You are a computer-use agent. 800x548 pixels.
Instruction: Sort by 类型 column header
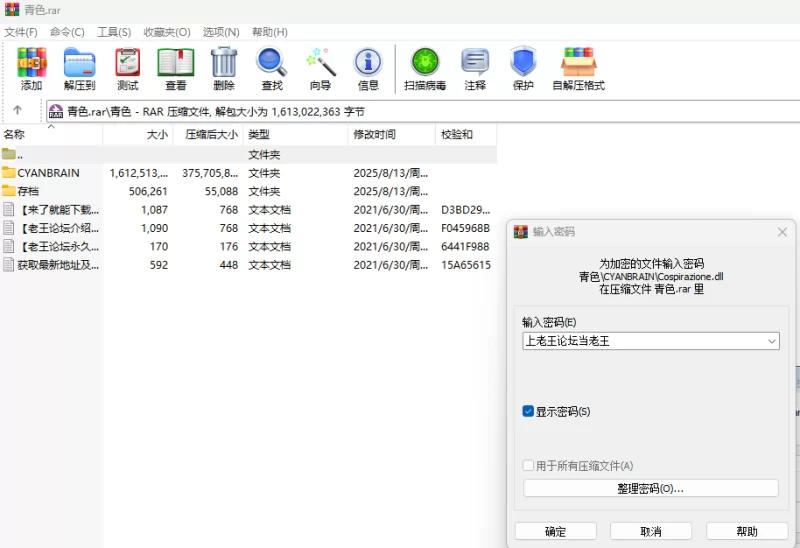(295, 134)
